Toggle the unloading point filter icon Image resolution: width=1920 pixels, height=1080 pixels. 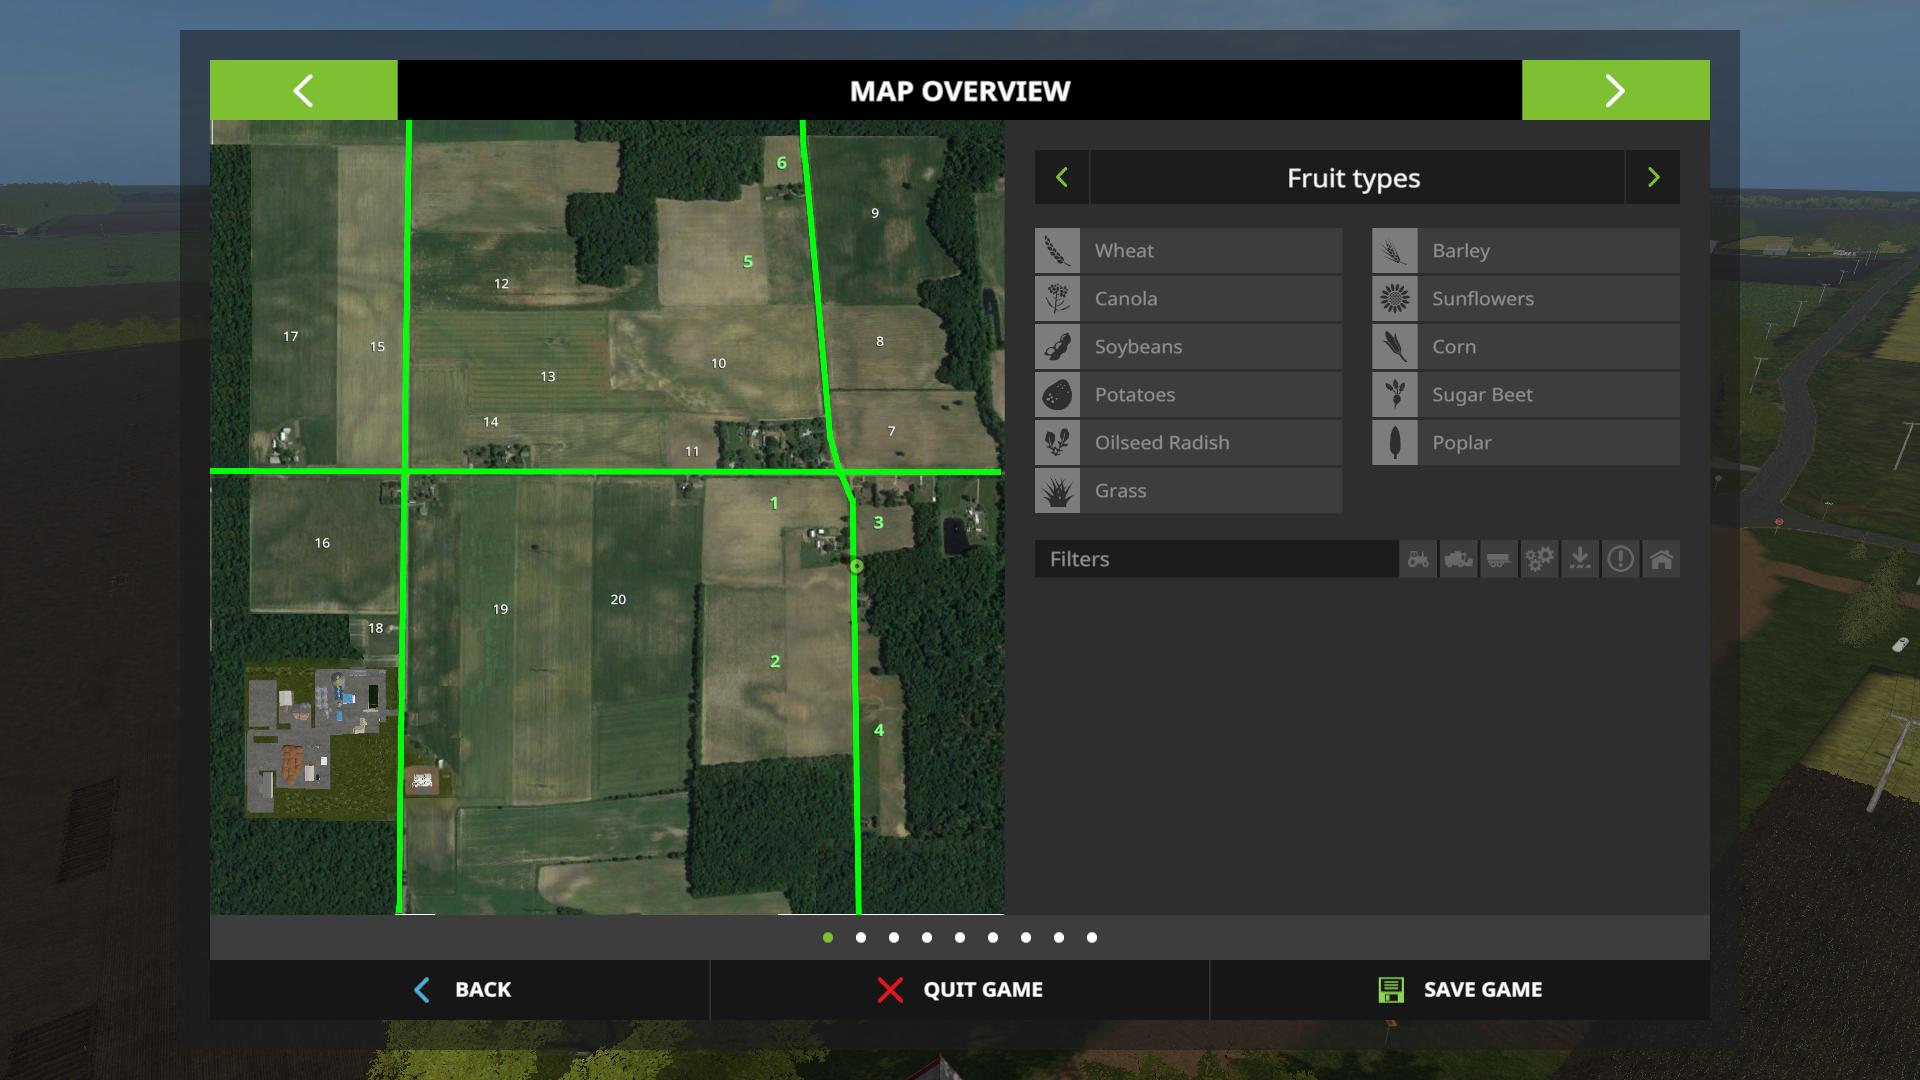pos(1580,559)
